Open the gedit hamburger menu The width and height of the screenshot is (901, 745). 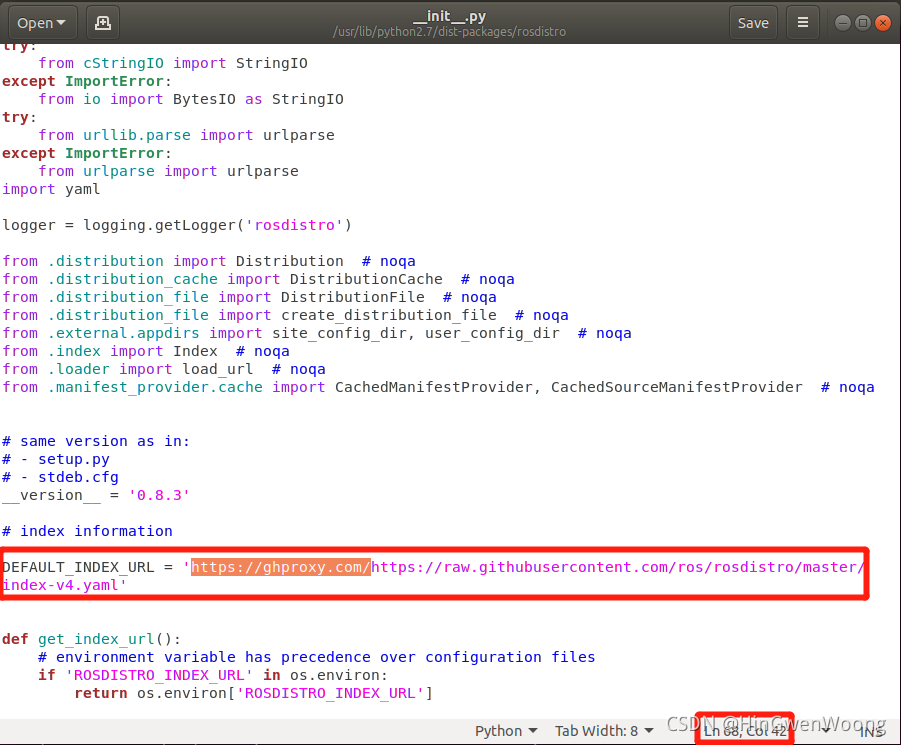point(803,23)
